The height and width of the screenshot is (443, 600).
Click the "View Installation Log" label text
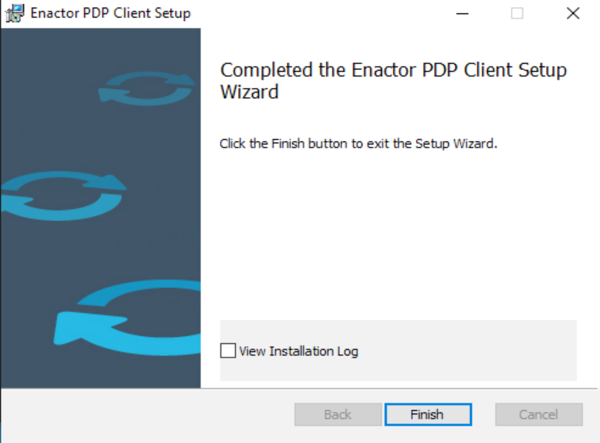[x=298, y=351]
